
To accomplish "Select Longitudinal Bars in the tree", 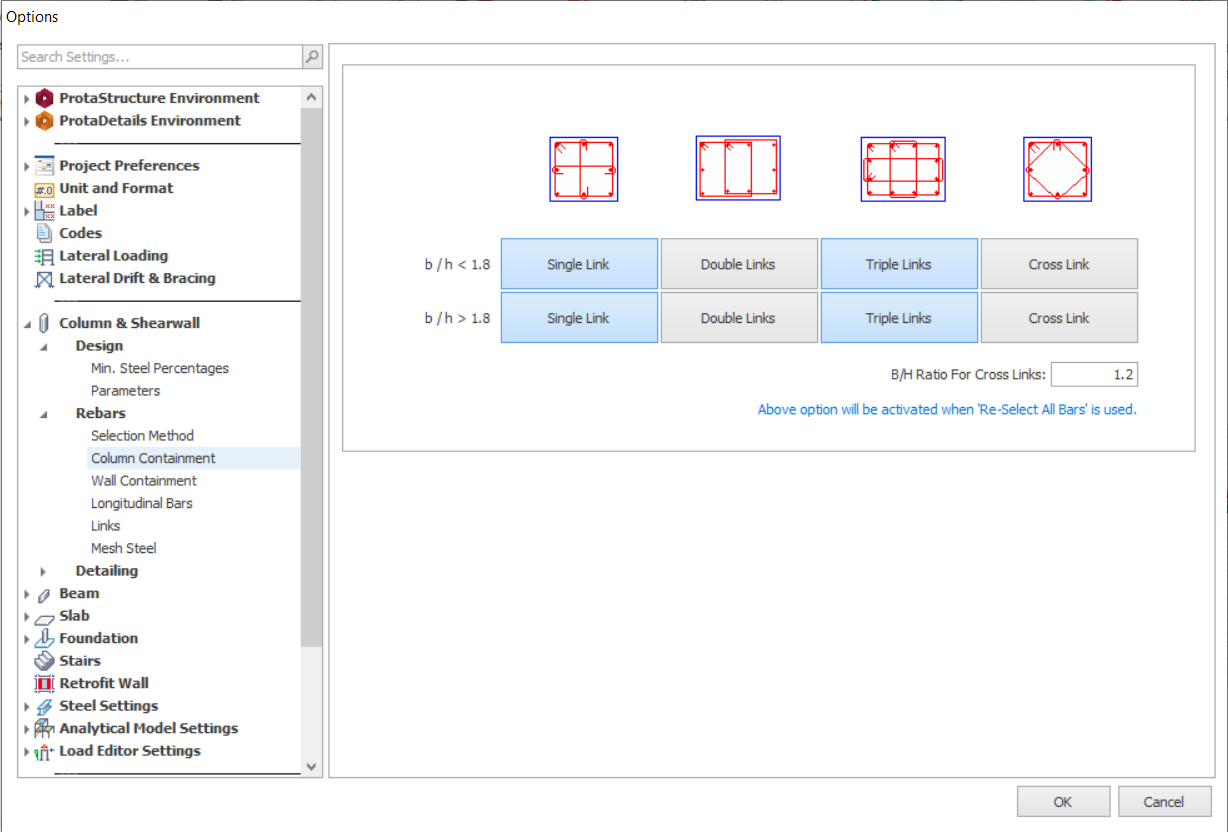I will click(141, 503).
